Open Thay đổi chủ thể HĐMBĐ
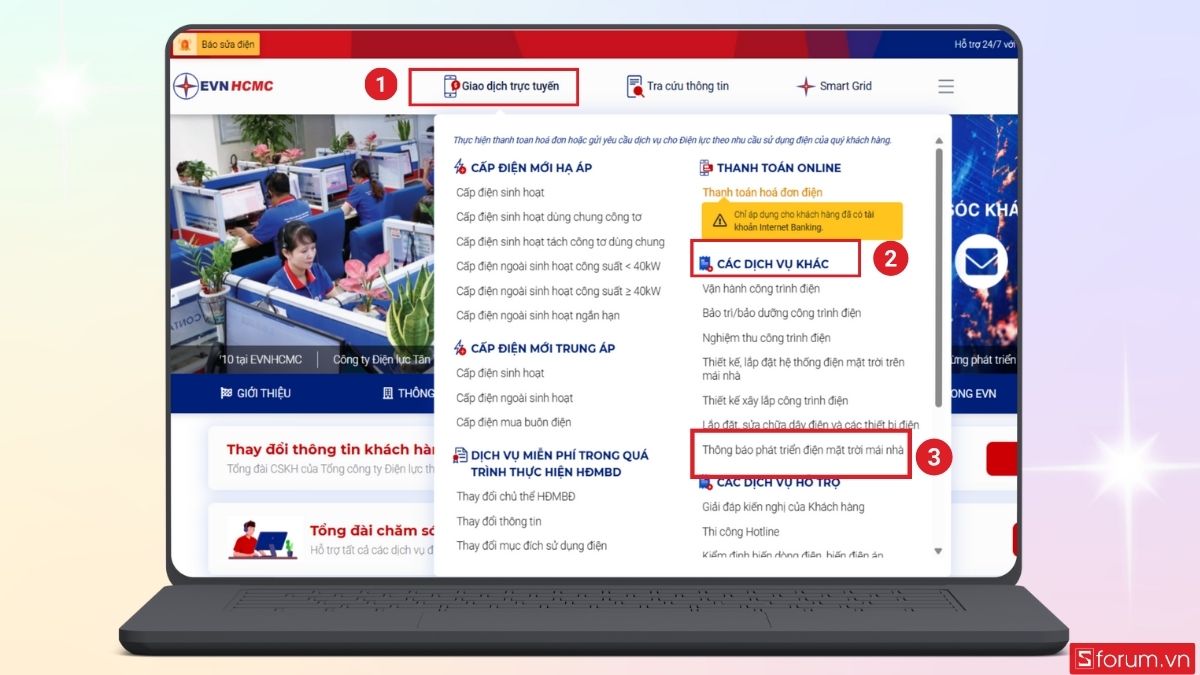 (516, 496)
